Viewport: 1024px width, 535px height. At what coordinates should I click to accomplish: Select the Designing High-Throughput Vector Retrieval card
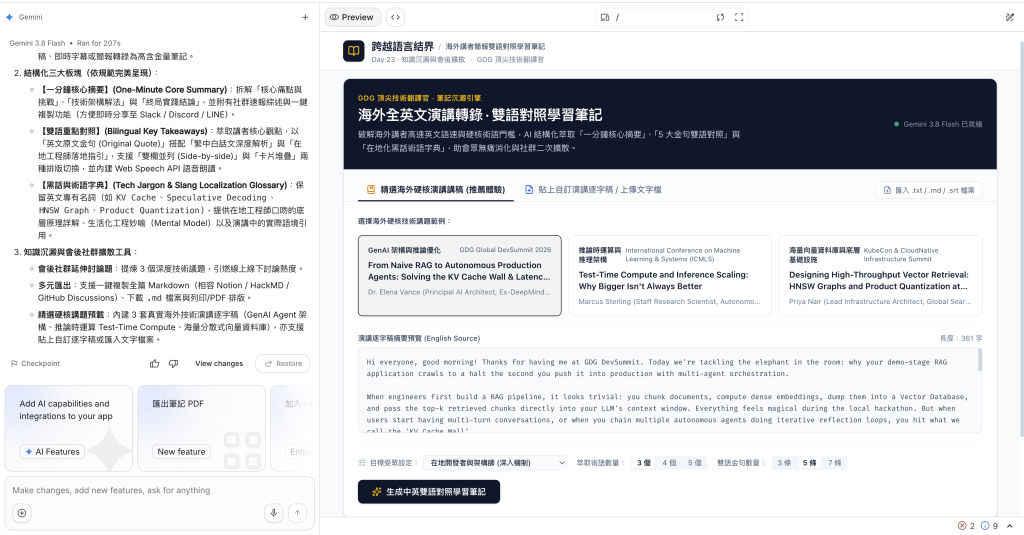[880, 275]
